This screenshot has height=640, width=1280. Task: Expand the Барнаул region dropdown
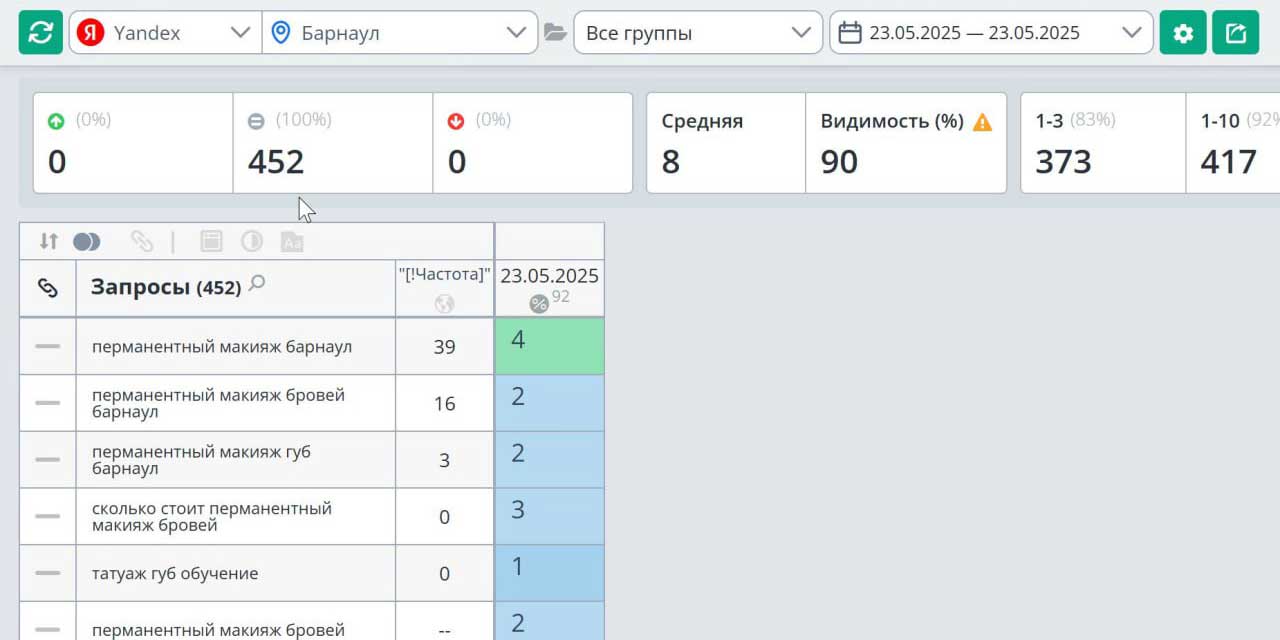(x=399, y=33)
